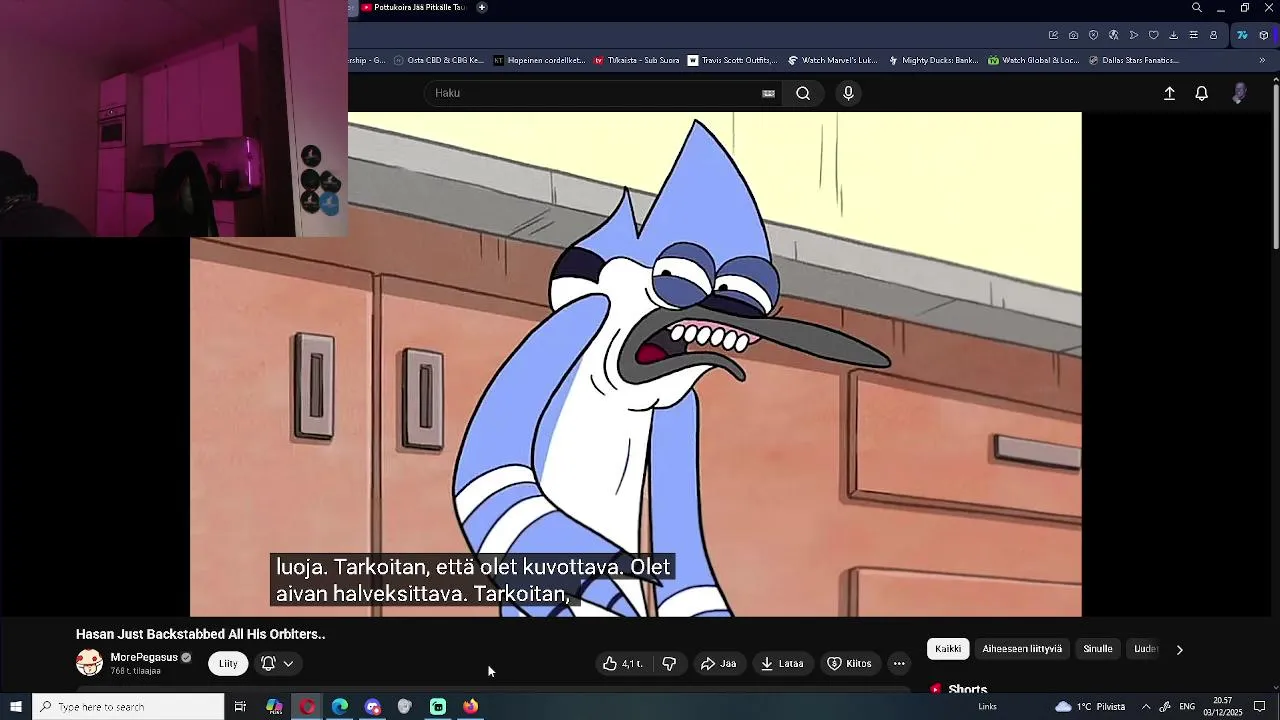This screenshot has width=1280, height=720.
Task: Click the Liity join button
Action: tap(228, 663)
